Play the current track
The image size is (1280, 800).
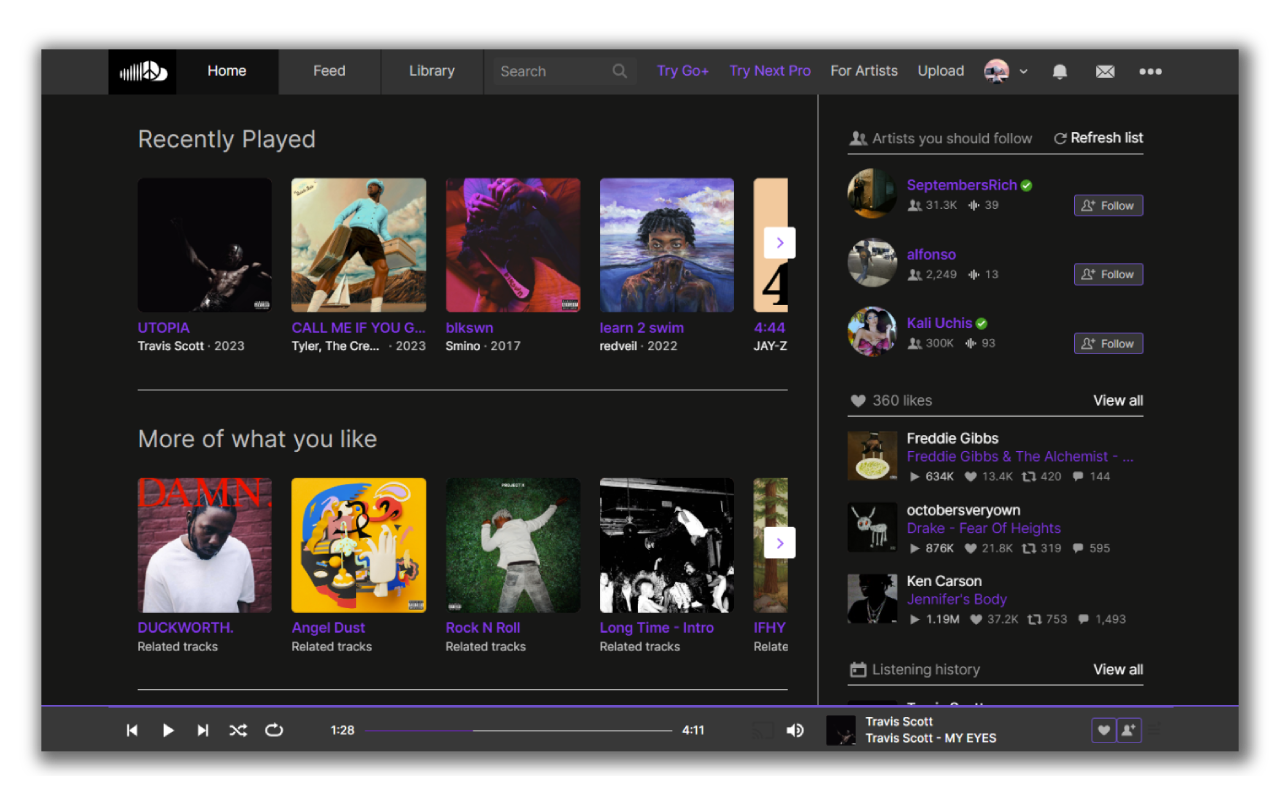pos(168,730)
